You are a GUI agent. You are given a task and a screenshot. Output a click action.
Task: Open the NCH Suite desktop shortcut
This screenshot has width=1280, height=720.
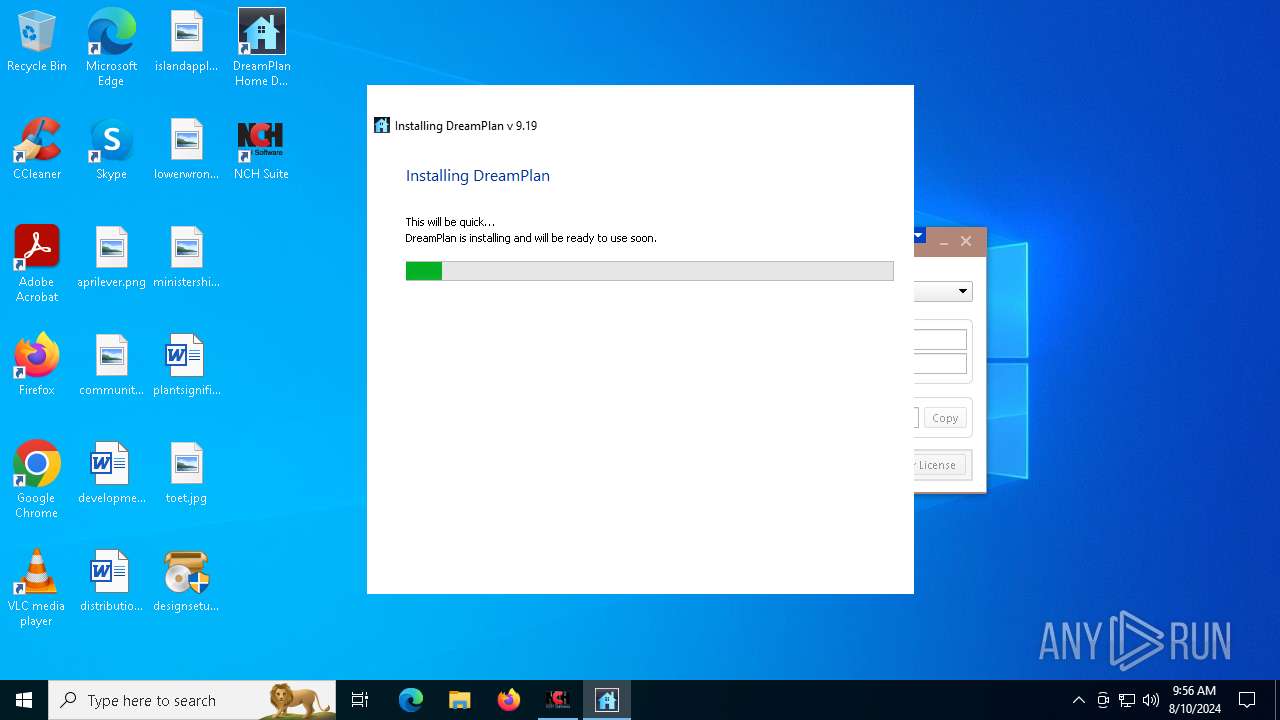pos(261,150)
